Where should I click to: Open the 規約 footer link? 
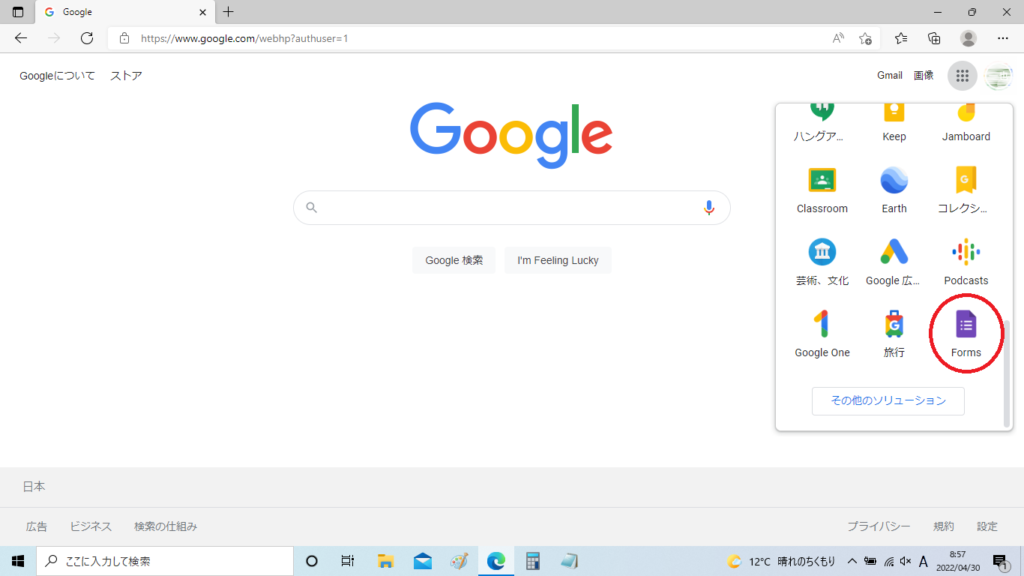coord(944,526)
